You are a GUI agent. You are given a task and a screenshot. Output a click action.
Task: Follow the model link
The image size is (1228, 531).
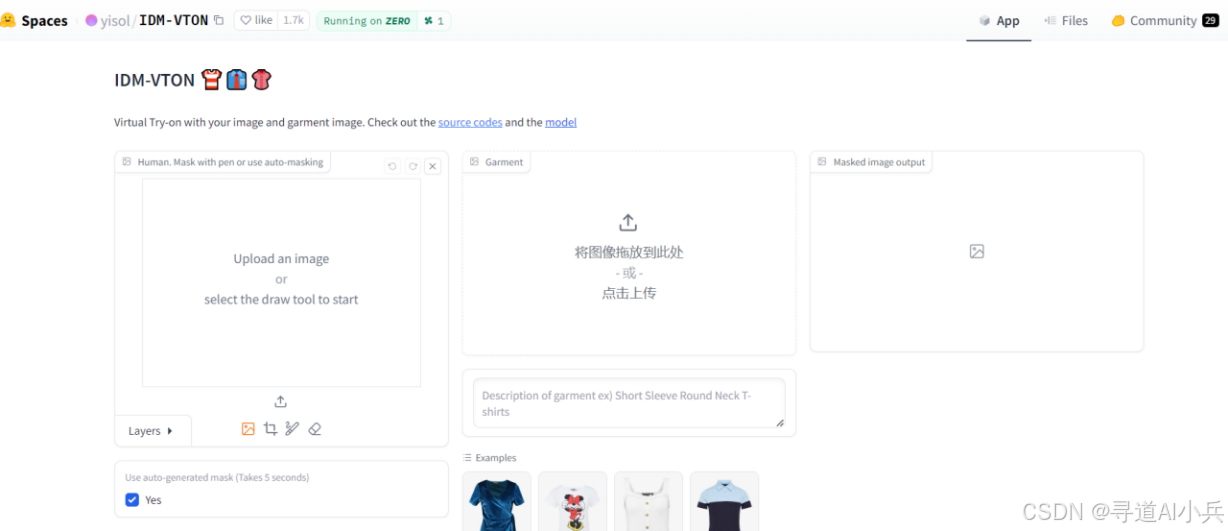coord(561,122)
